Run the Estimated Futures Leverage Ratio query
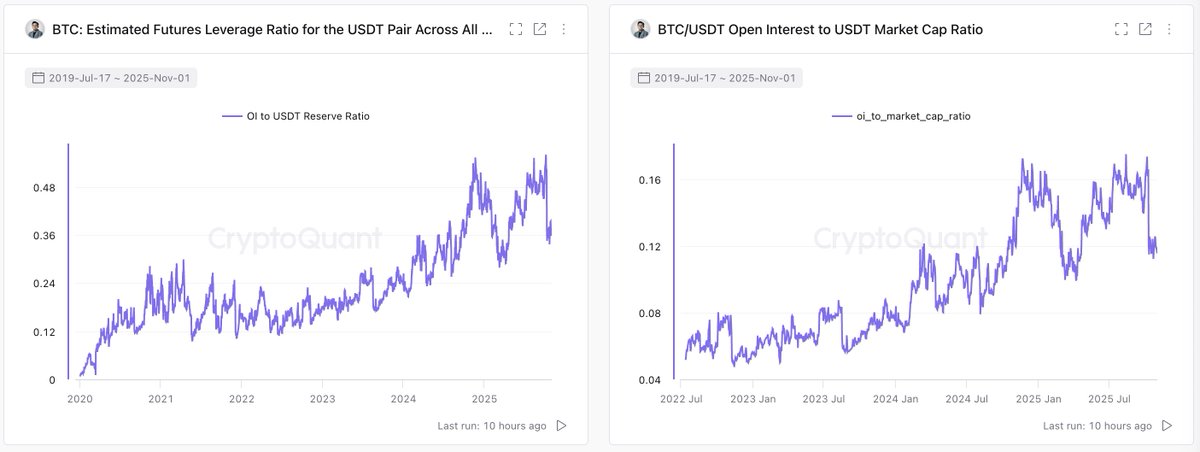The image size is (1200, 452). [561, 426]
